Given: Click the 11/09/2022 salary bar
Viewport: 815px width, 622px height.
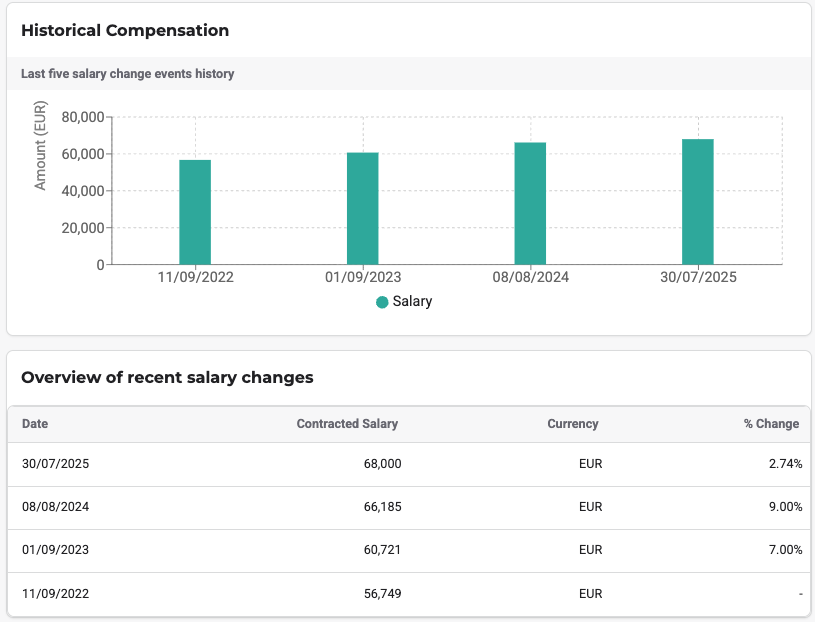Looking at the screenshot, I should coord(195,212).
